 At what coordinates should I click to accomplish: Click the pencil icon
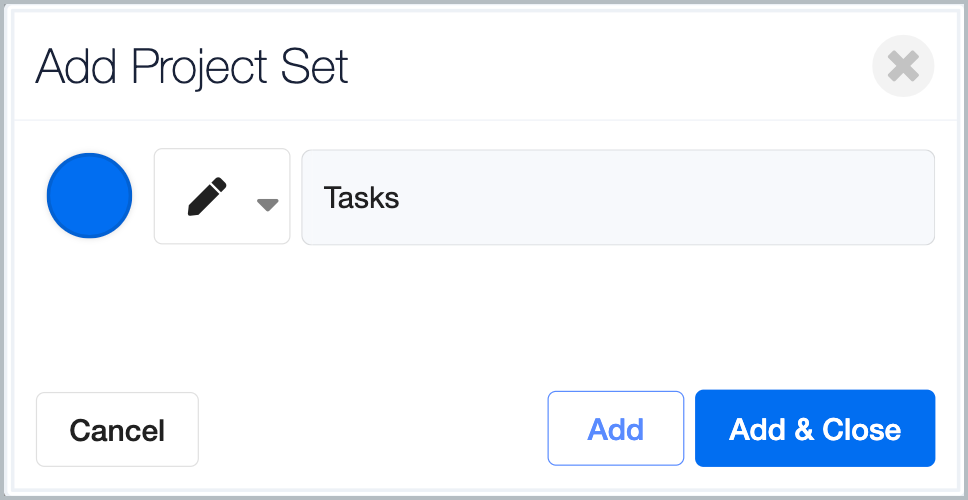[207, 196]
